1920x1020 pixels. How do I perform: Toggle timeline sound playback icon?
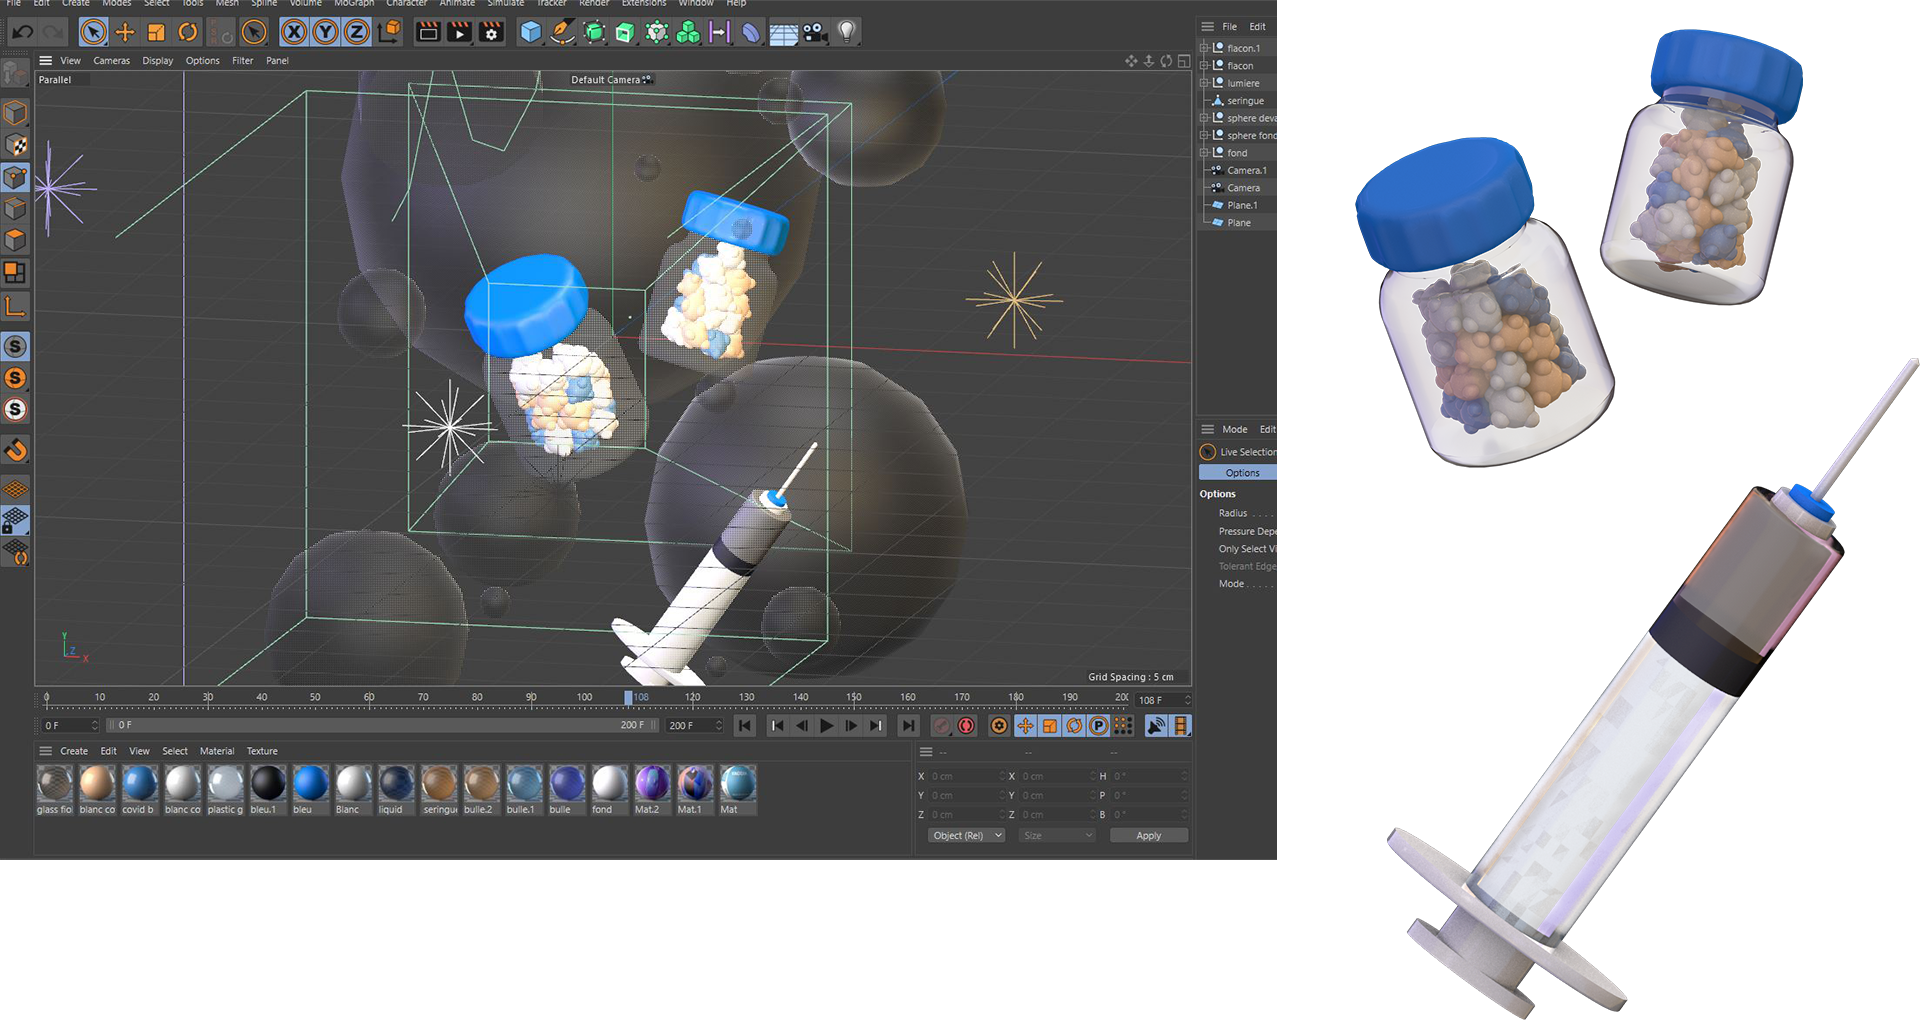(1156, 726)
